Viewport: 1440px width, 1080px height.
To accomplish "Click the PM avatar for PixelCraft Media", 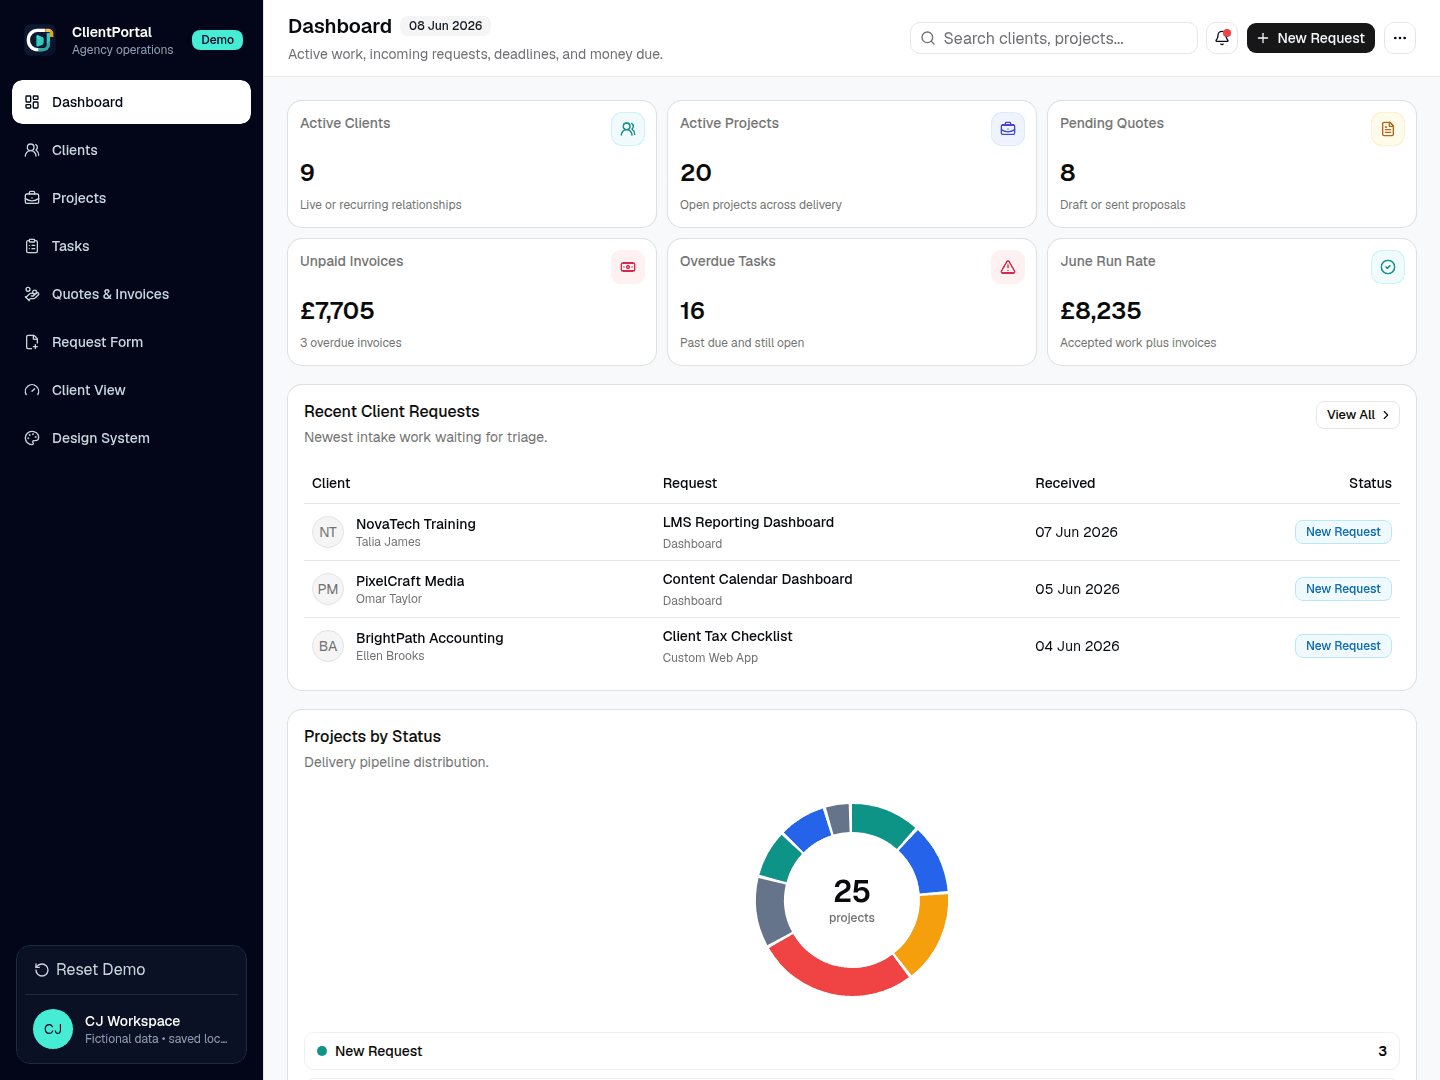I will tap(328, 589).
